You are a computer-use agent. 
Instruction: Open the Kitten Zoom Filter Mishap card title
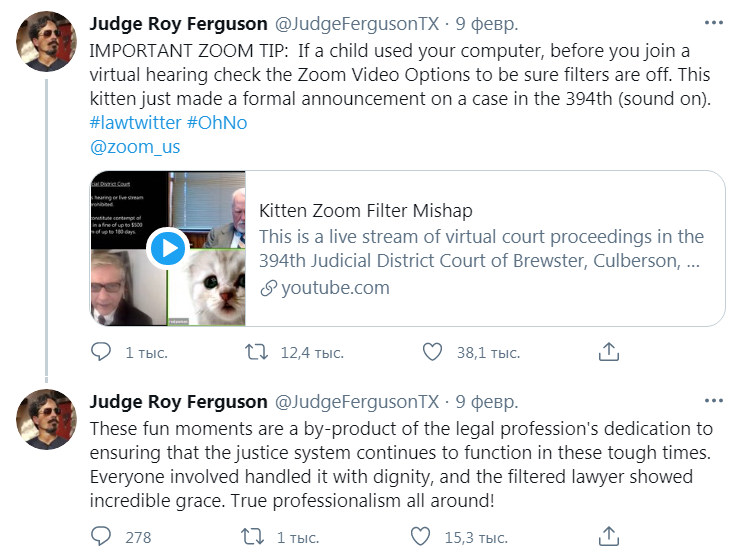point(365,211)
